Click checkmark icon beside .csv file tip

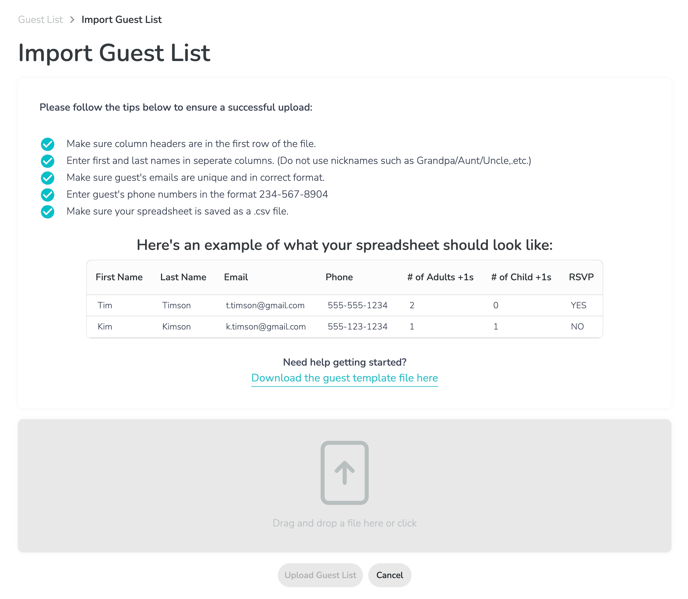click(x=47, y=212)
